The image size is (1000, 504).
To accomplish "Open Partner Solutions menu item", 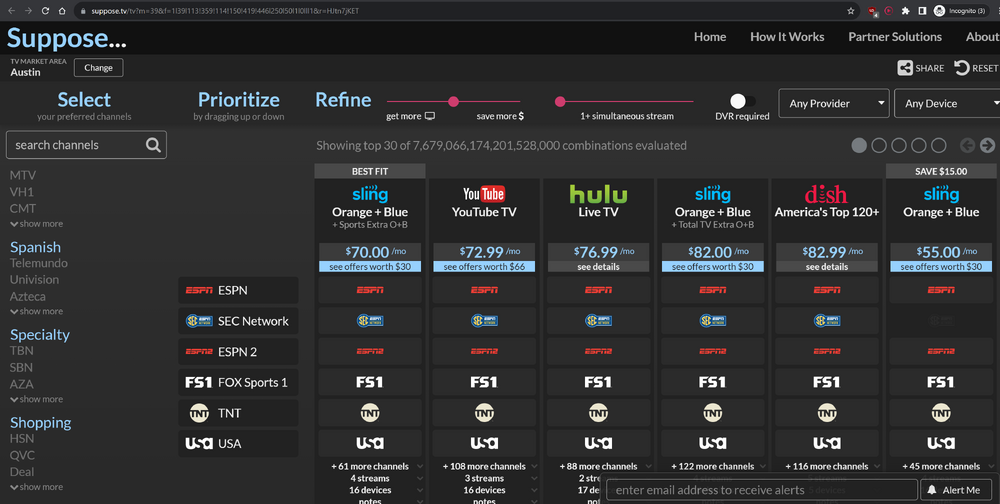I will pos(895,37).
